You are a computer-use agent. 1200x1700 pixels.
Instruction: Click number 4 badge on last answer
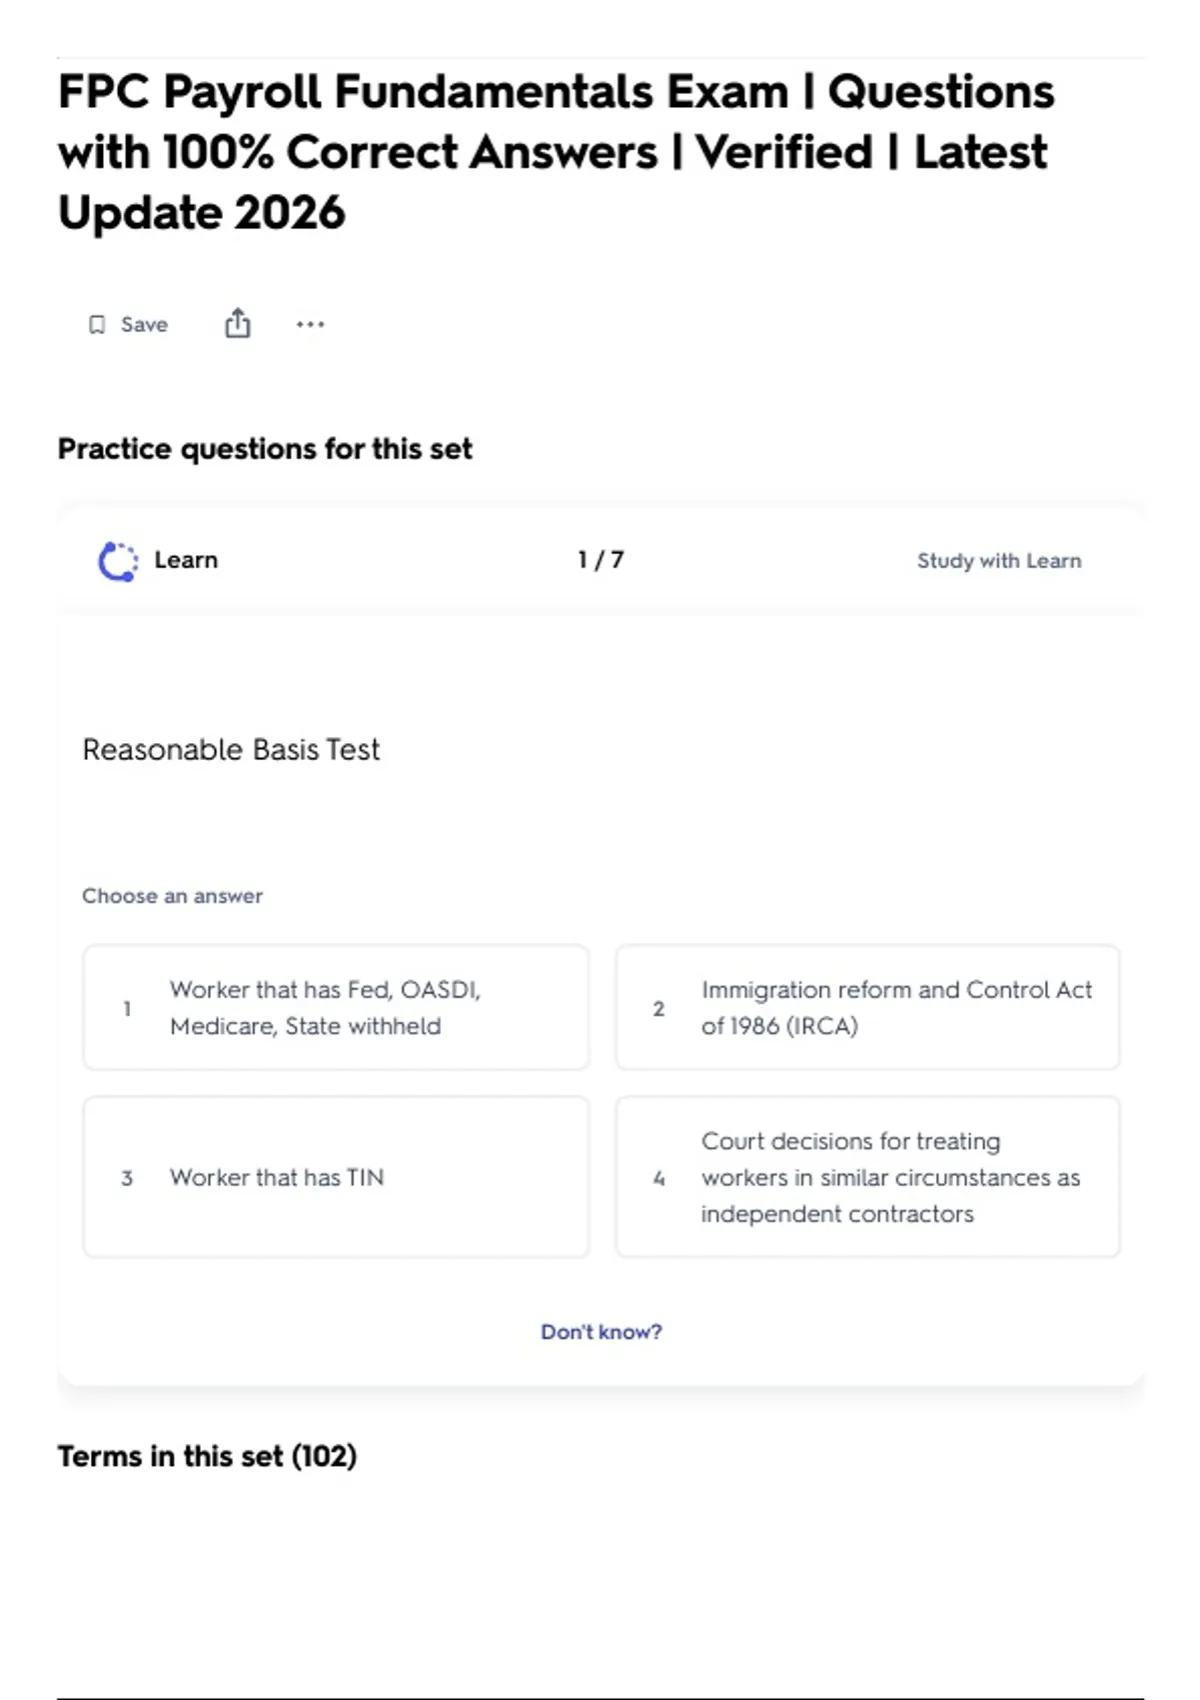pos(659,1178)
